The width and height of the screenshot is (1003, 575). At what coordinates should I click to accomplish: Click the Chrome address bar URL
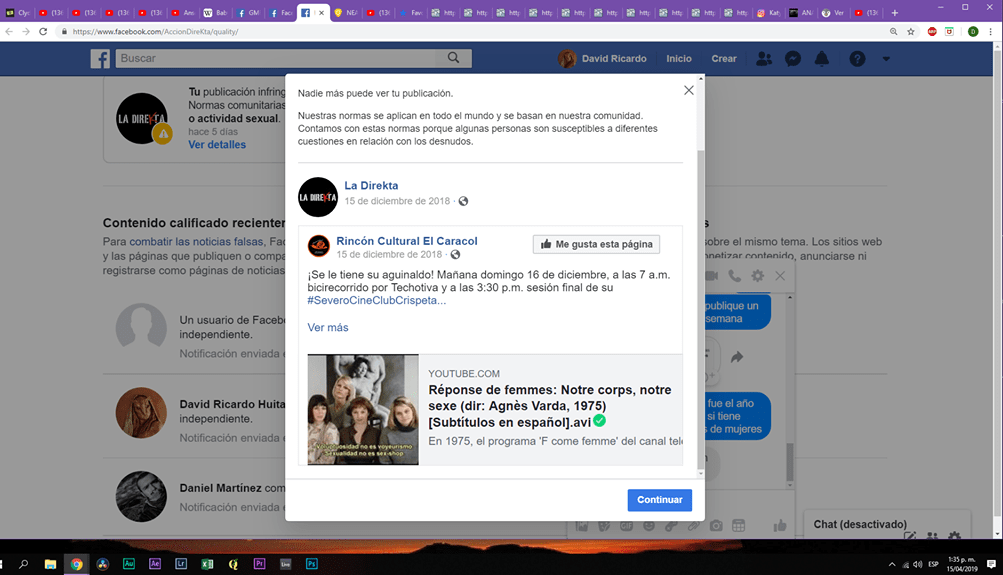click(155, 31)
